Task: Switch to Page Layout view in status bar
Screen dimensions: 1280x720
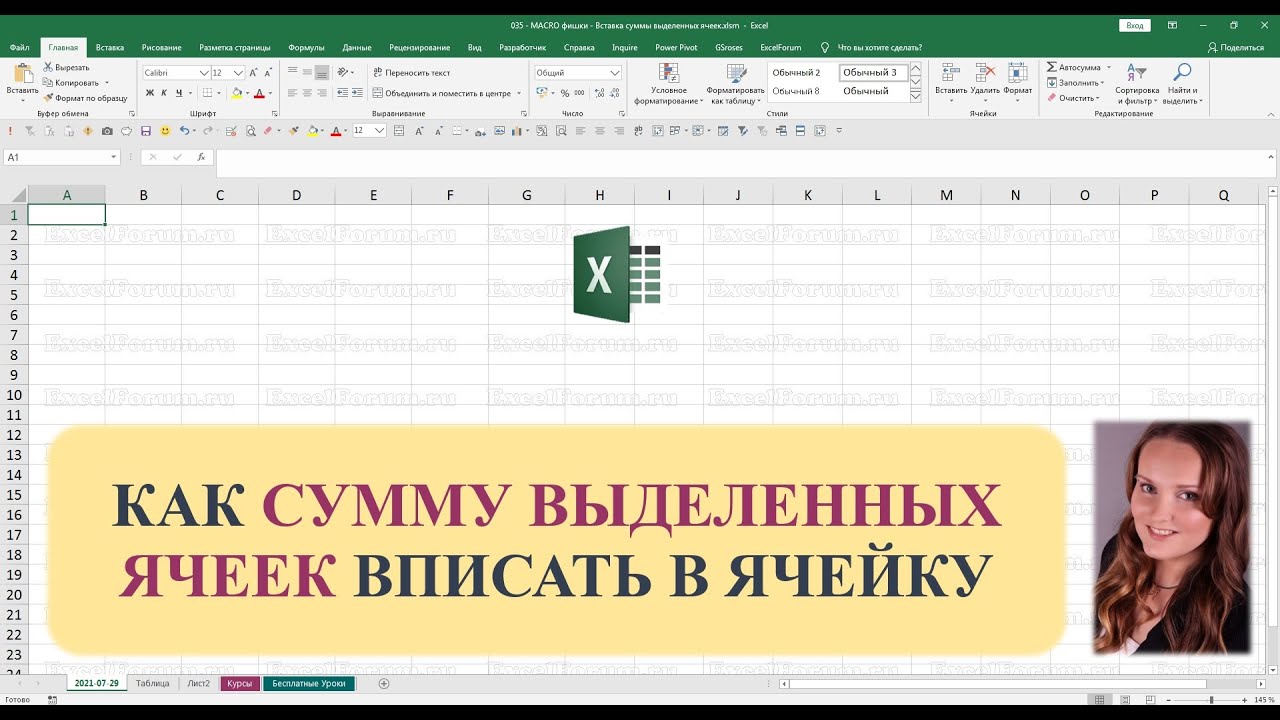Action: click(x=1126, y=700)
